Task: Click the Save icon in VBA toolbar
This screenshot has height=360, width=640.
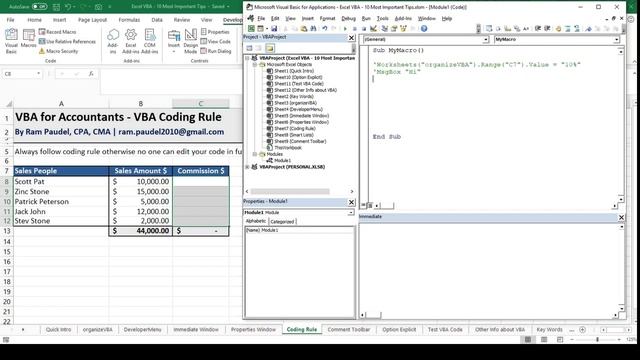Action: click(x=274, y=29)
